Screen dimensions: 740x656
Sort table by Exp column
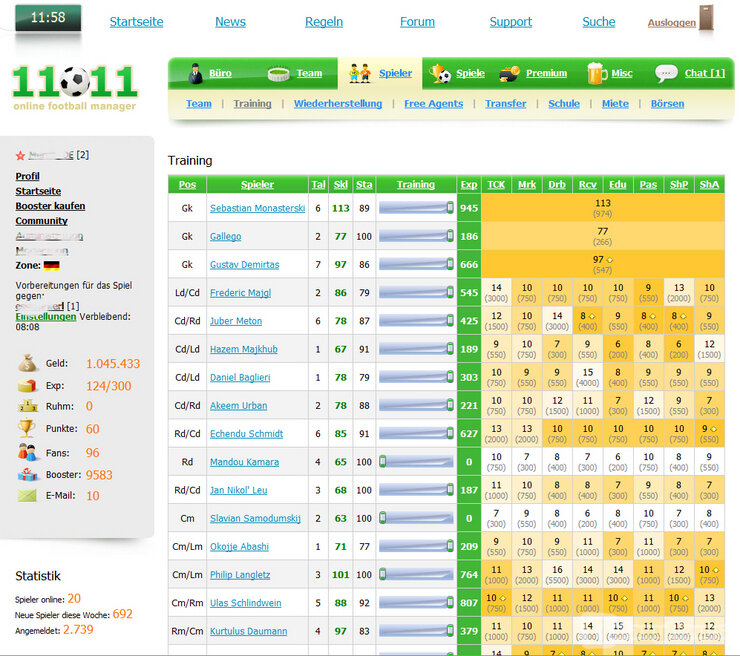469,185
